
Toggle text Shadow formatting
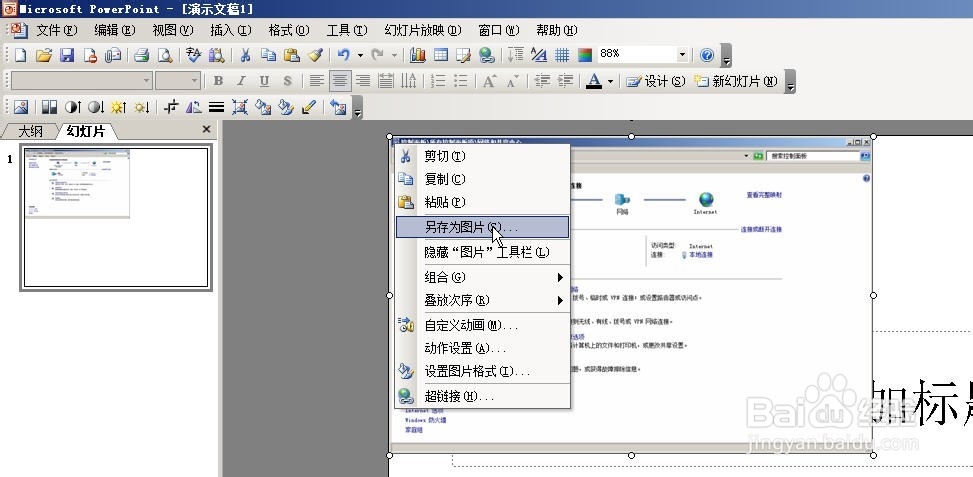point(287,81)
